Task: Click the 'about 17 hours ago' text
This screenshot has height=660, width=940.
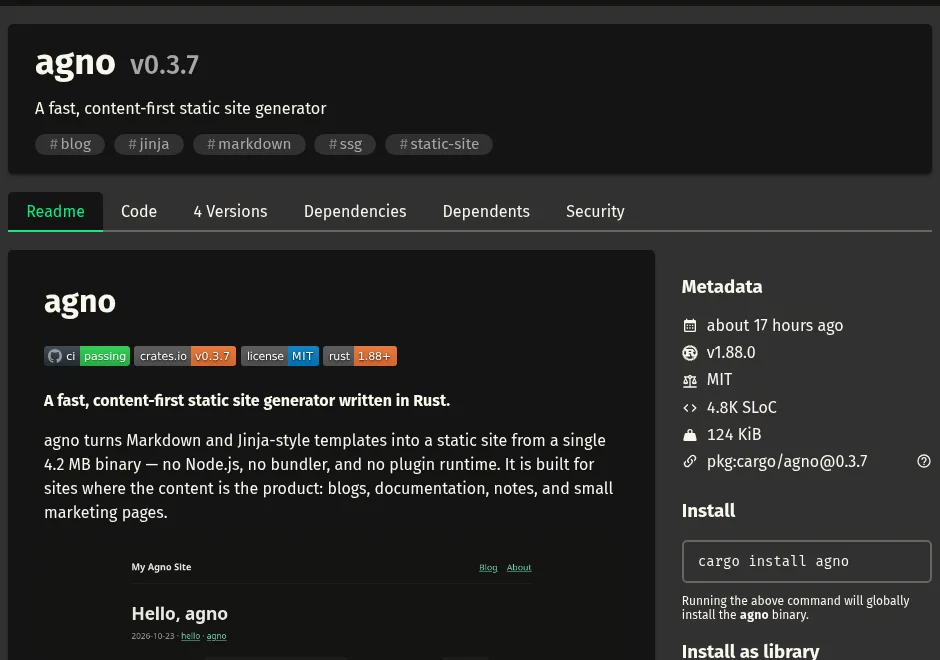Action: click(x=775, y=326)
